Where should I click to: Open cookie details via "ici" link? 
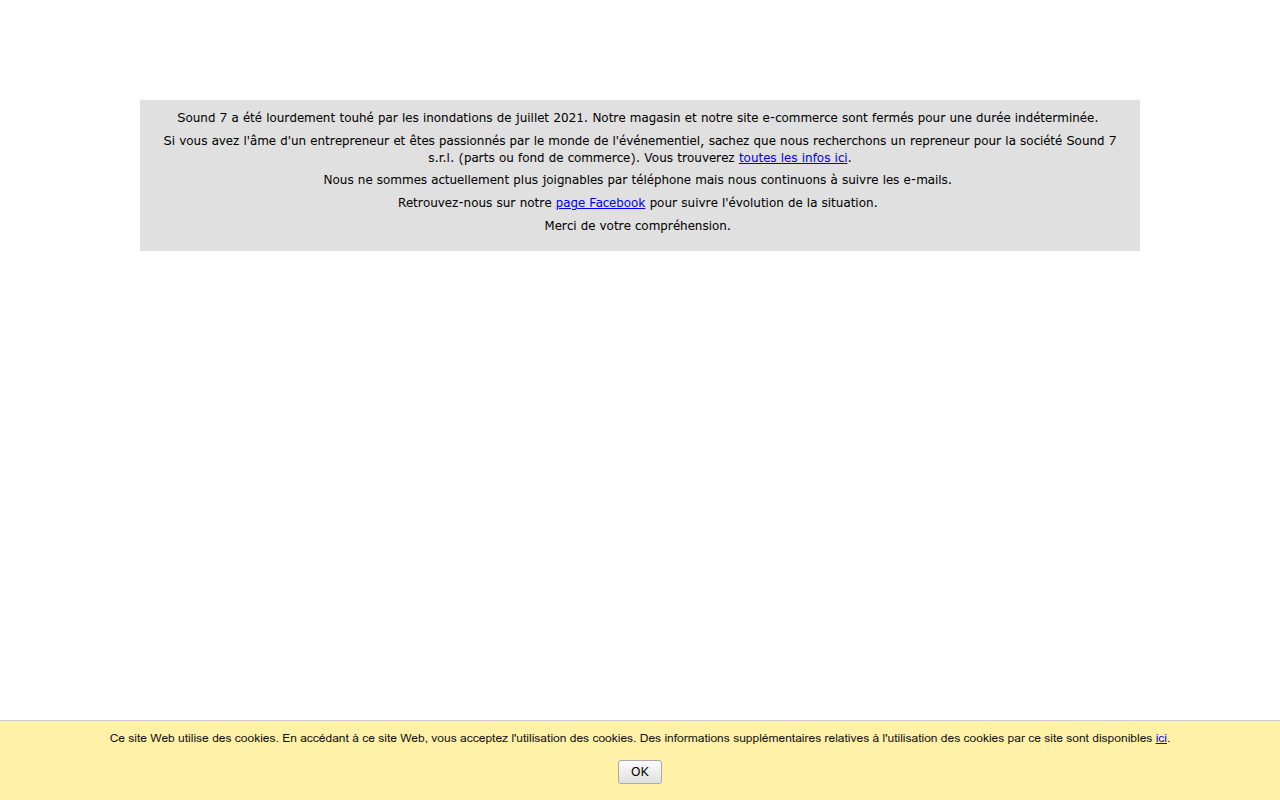1161,739
